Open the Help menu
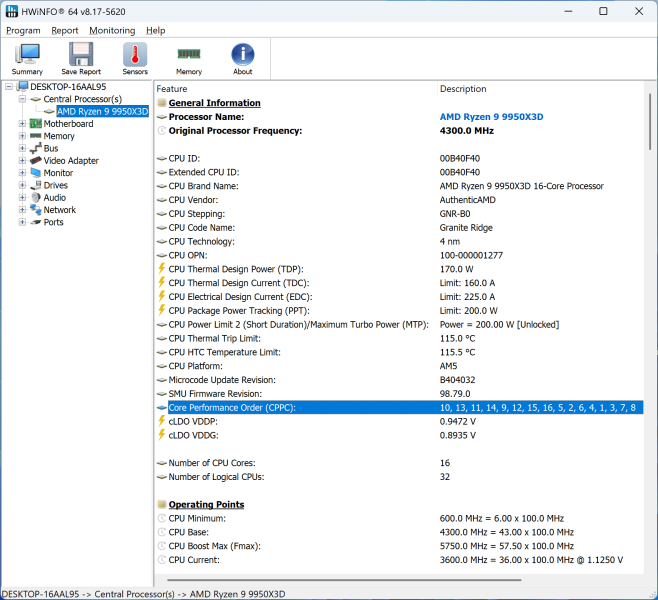Screen dimensions: 658x600 156,31
